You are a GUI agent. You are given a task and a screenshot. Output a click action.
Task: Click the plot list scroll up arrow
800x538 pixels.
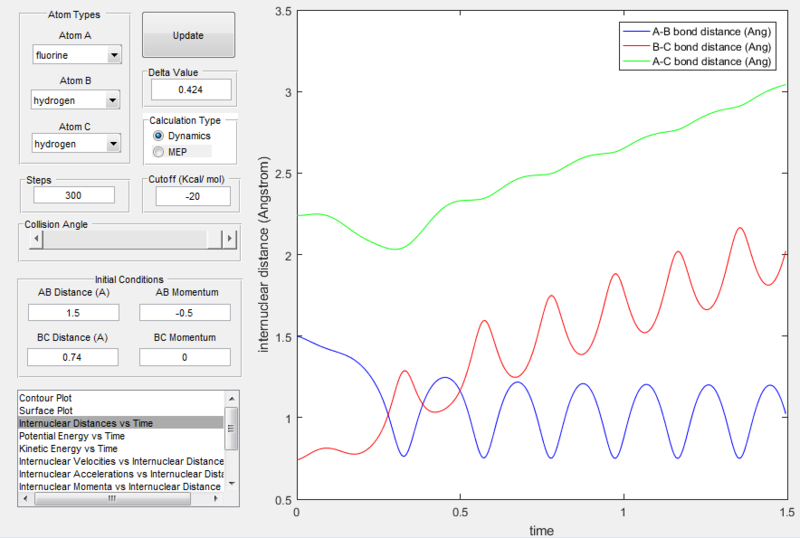click(x=232, y=398)
